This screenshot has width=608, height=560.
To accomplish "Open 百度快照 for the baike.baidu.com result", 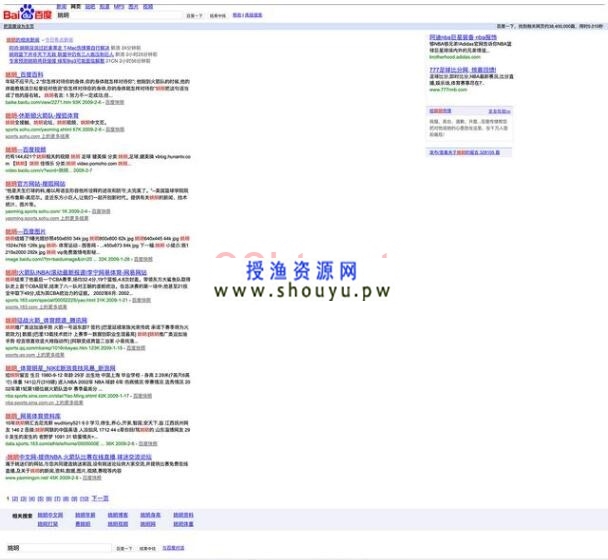I will tap(115, 102).
